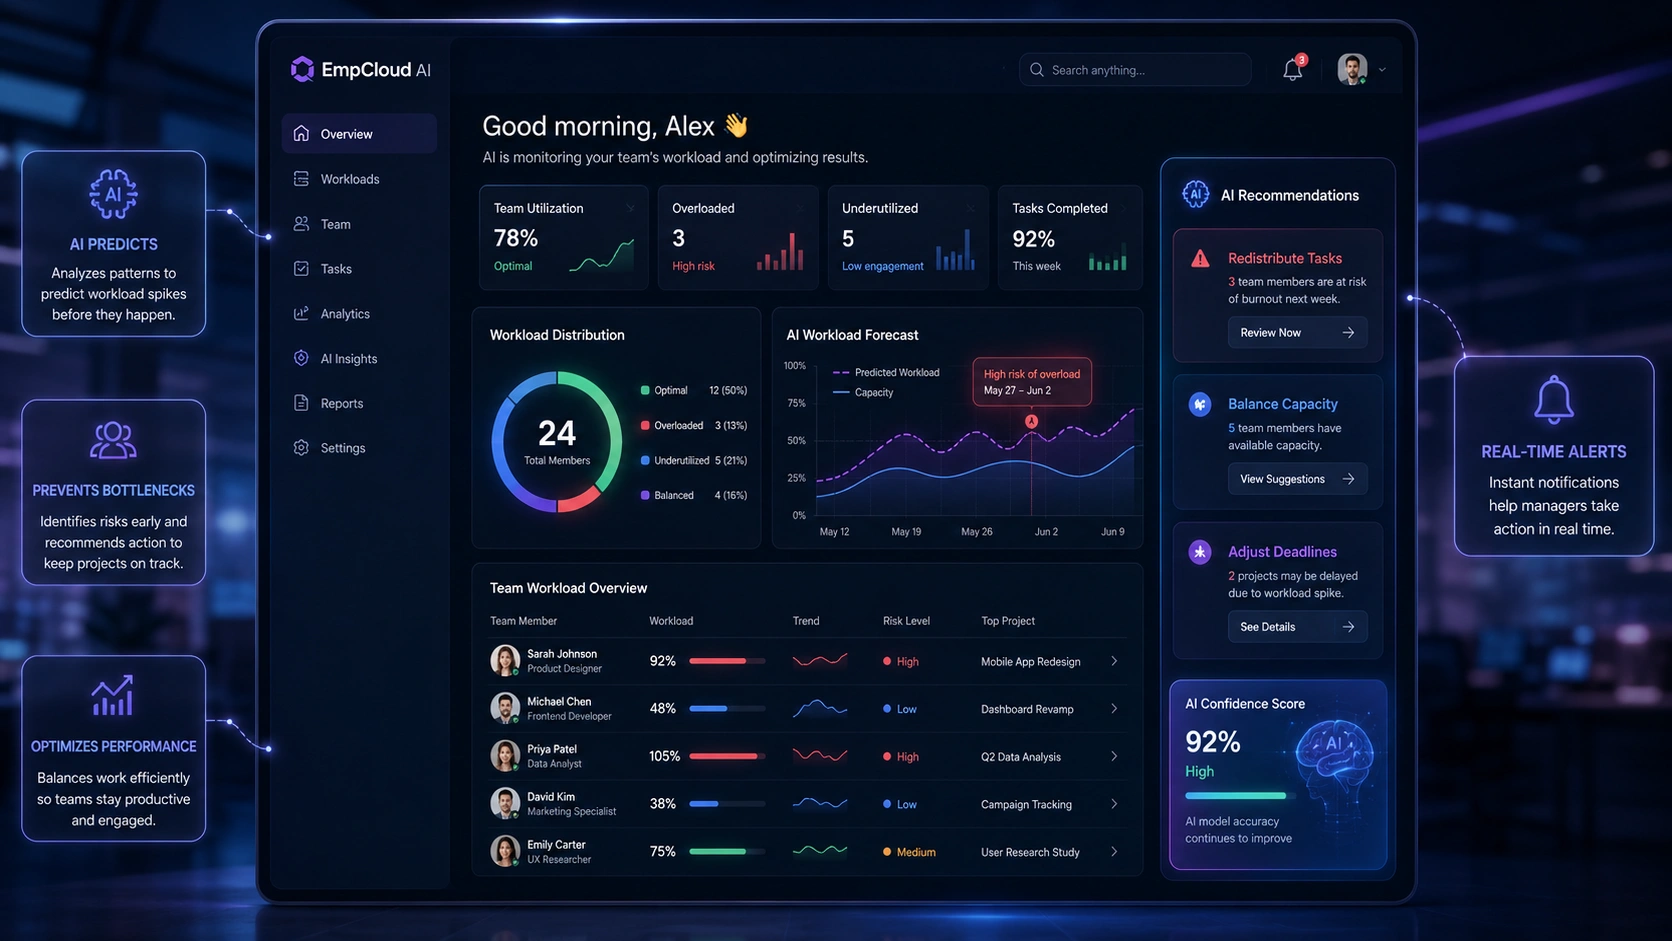The height and width of the screenshot is (941, 1672).
Task: Click the search magnifier icon
Action: pyautogui.click(x=1037, y=70)
